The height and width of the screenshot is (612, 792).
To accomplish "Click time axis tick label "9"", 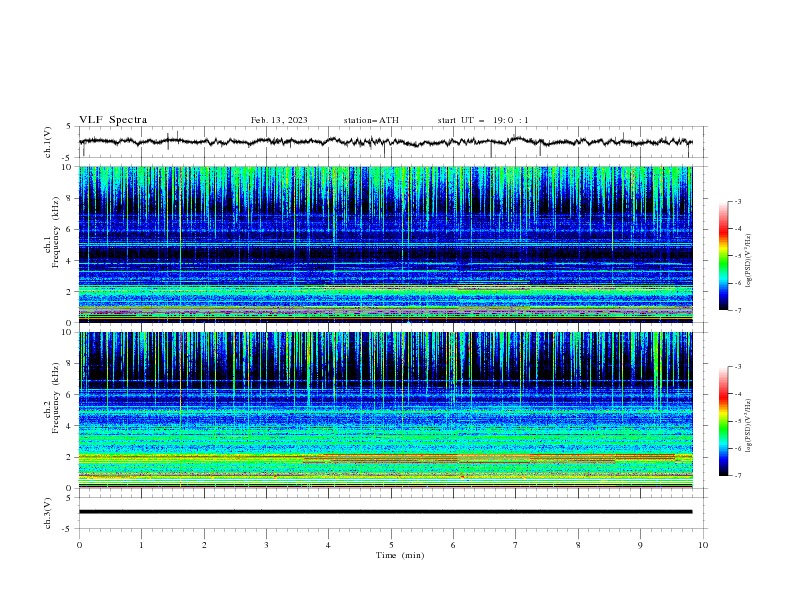I will coord(640,545).
